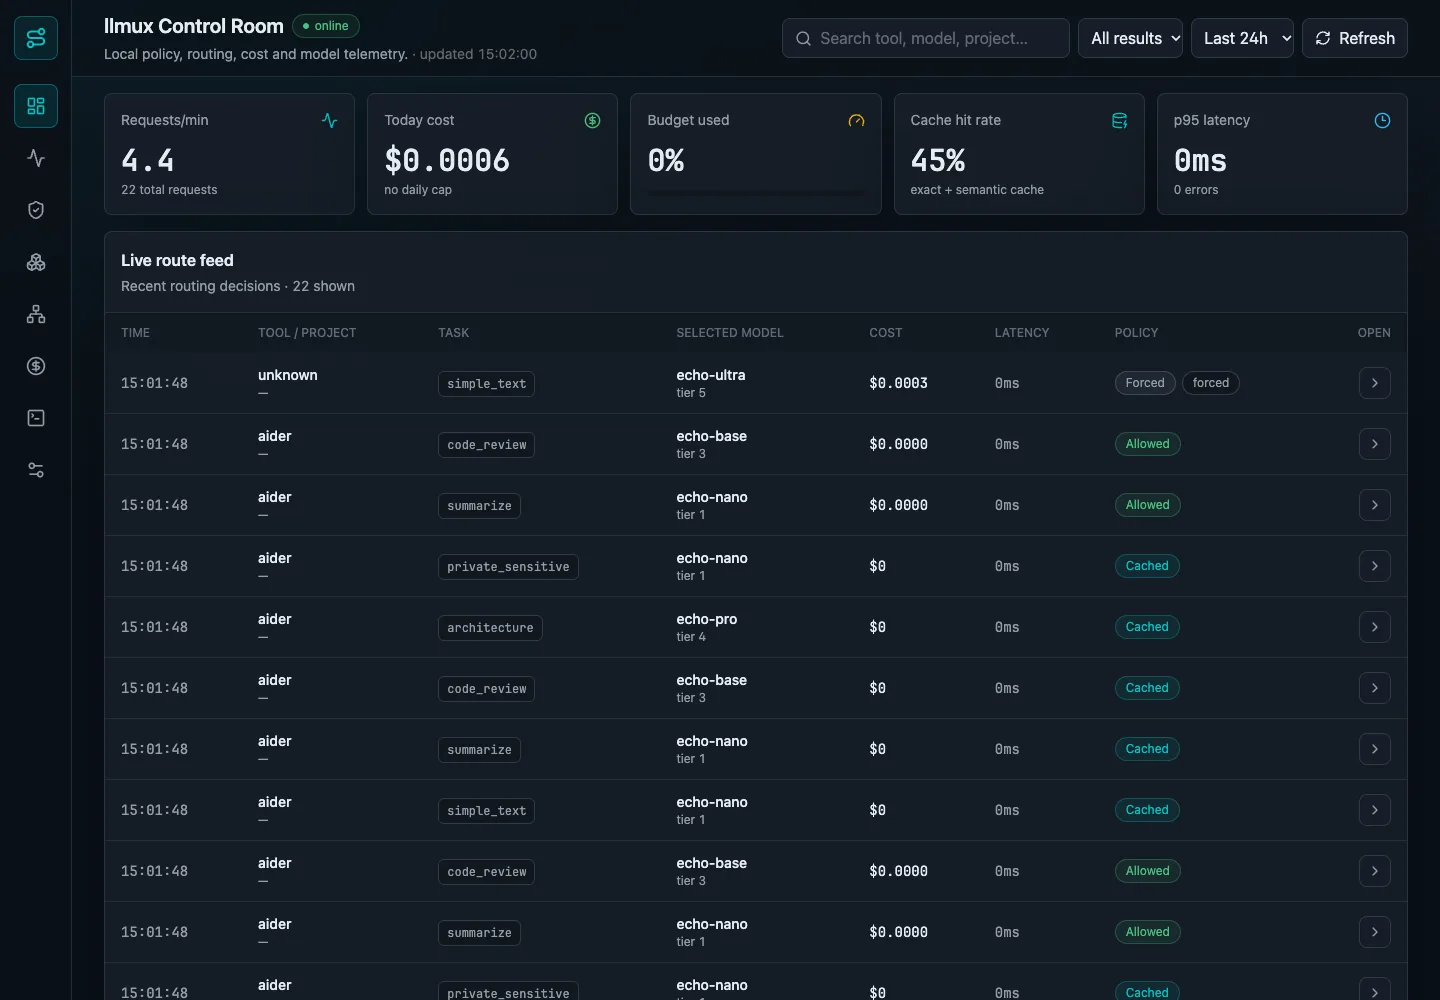
Task: Click the database icon on Cache hit rate card
Action: (x=1119, y=120)
